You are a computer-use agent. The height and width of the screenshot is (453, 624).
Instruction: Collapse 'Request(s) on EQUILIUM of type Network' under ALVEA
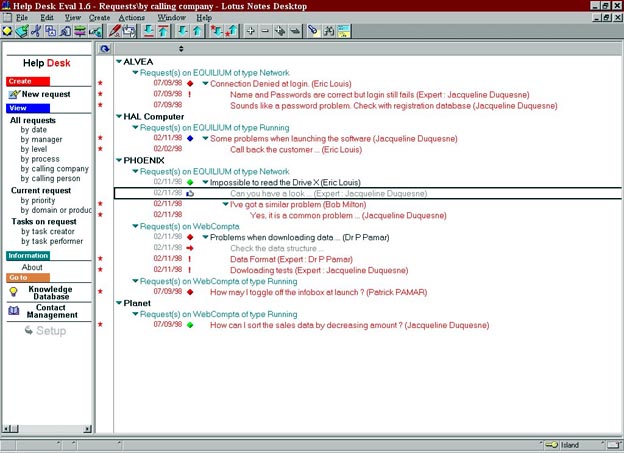click(x=135, y=72)
